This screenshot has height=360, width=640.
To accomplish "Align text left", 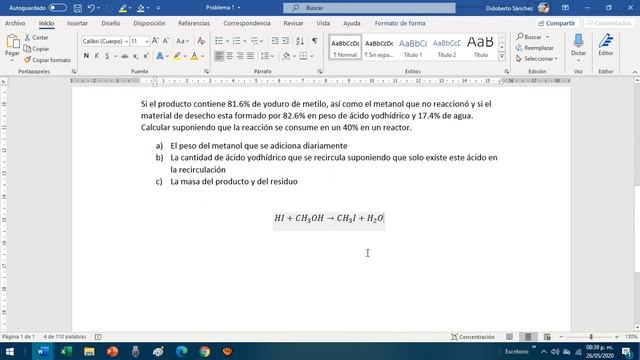I will (x=219, y=56).
